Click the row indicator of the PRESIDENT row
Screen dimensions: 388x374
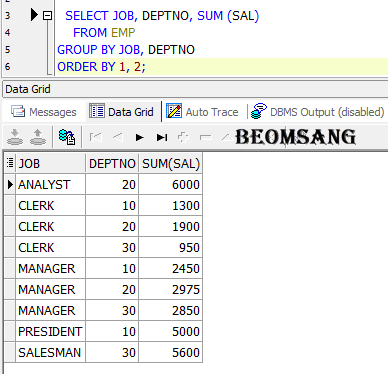click(10, 331)
